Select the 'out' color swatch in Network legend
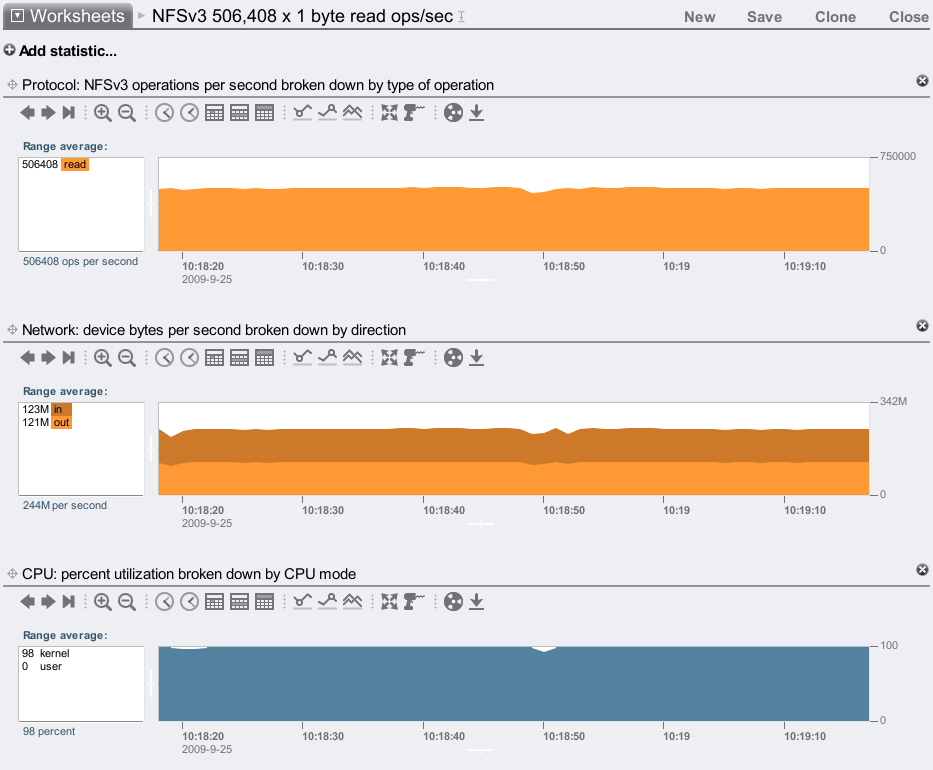The height and width of the screenshot is (770, 933). pos(61,422)
